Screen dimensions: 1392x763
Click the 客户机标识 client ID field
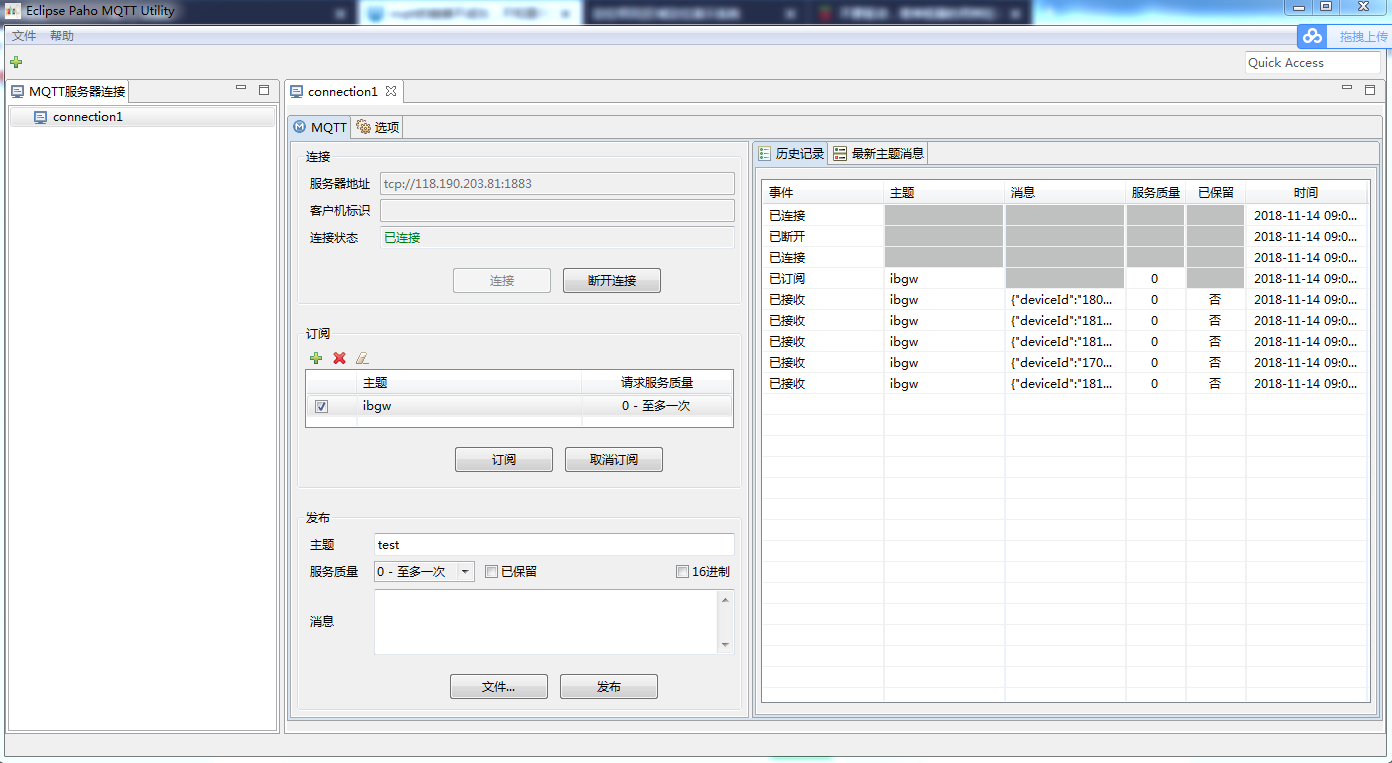(x=557, y=211)
